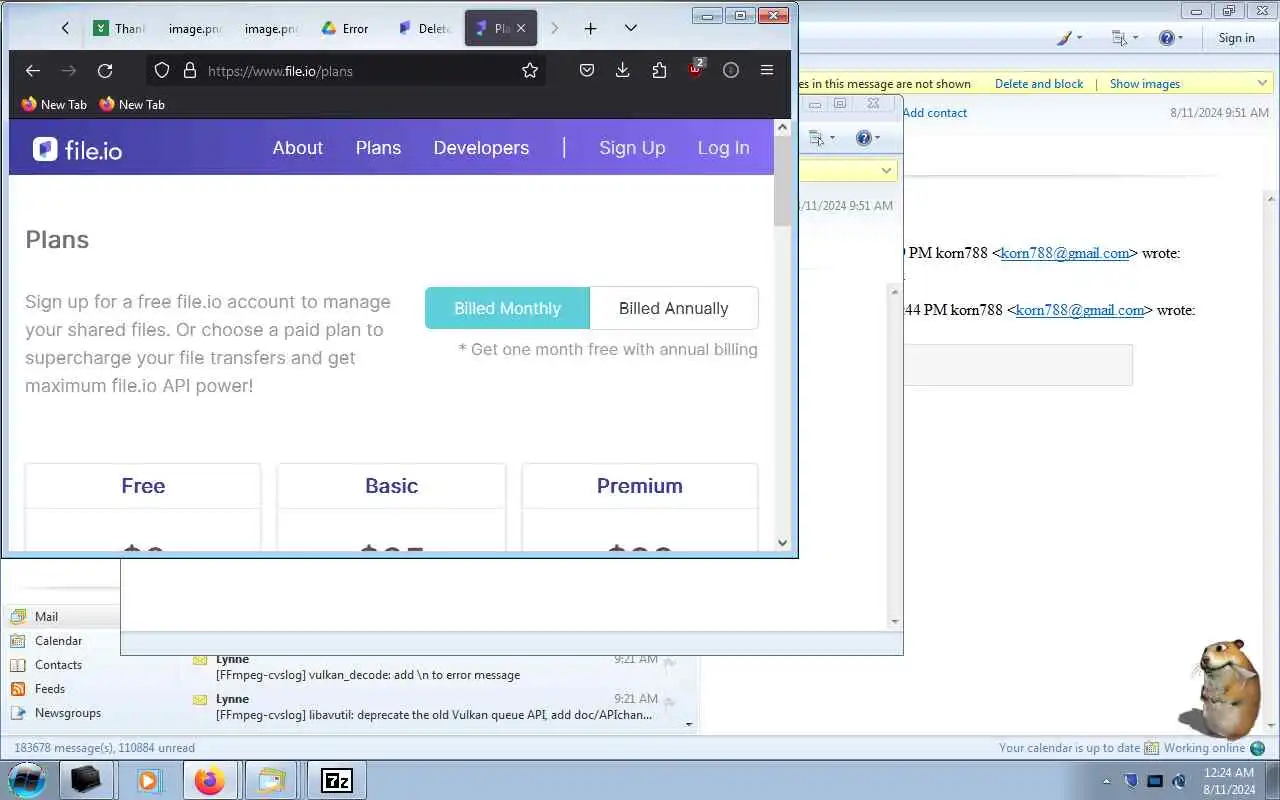Open Newsgroups in mail sidebar

(x=68, y=713)
